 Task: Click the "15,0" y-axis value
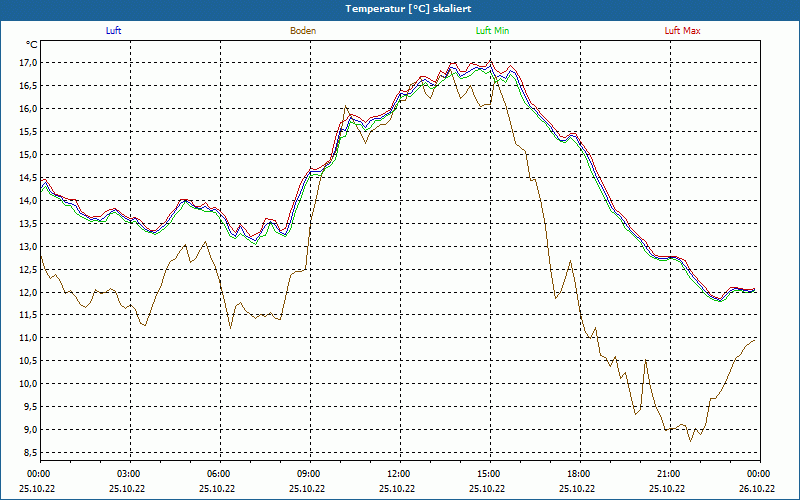coord(28,155)
